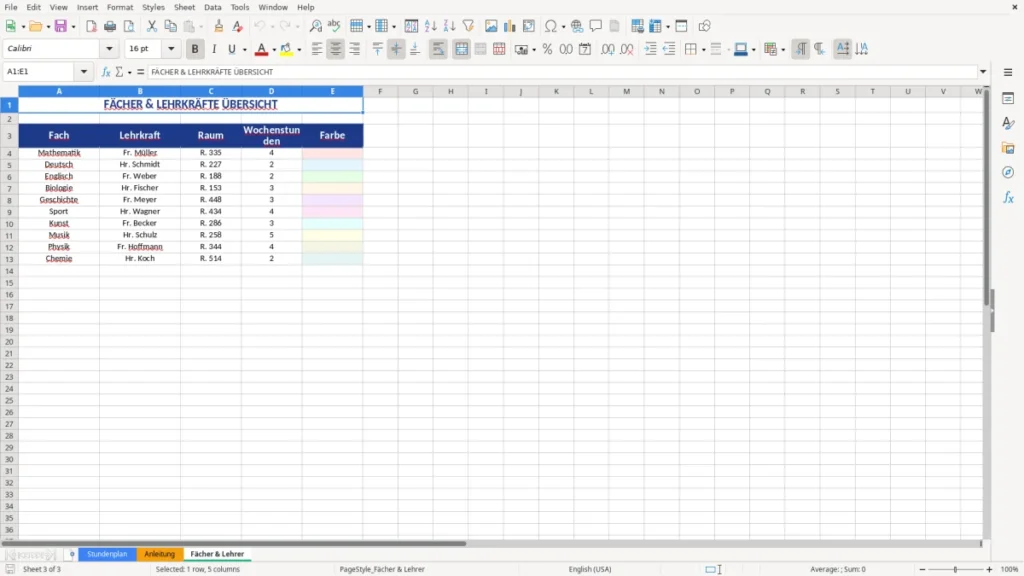Toggle center horizontal alignment
Viewport: 1024px width, 576px height.
(x=336, y=49)
